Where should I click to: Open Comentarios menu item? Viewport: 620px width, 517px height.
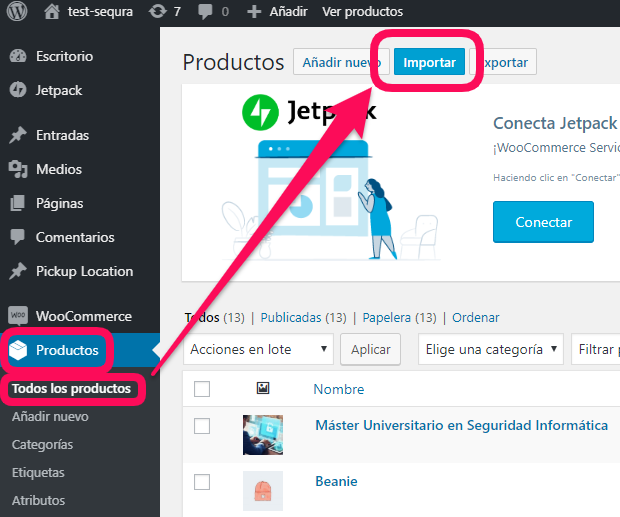point(75,237)
